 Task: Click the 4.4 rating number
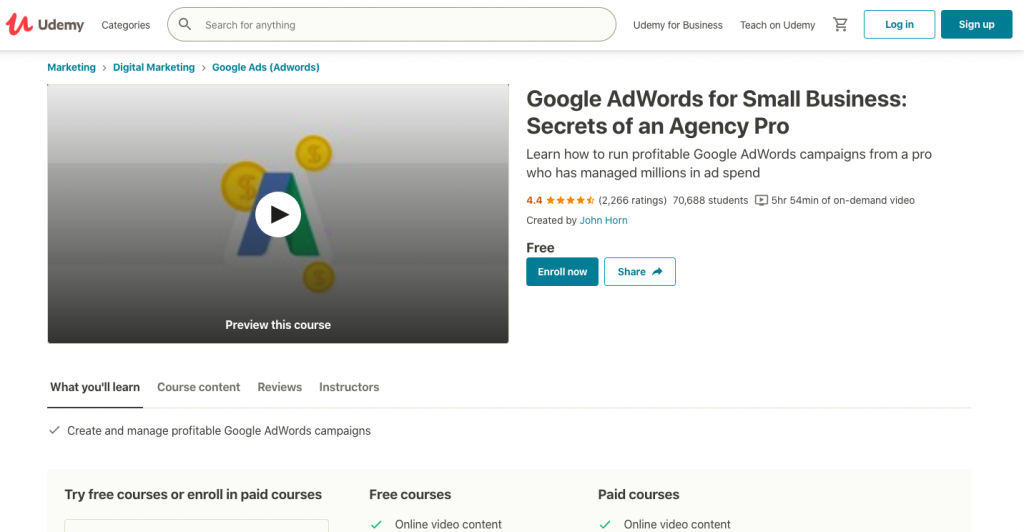(534, 200)
